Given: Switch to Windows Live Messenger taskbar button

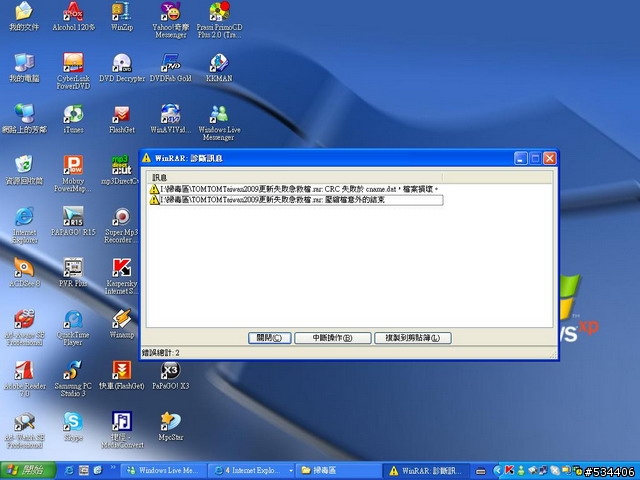Looking at the screenshot, I should (x=164, y=471).
